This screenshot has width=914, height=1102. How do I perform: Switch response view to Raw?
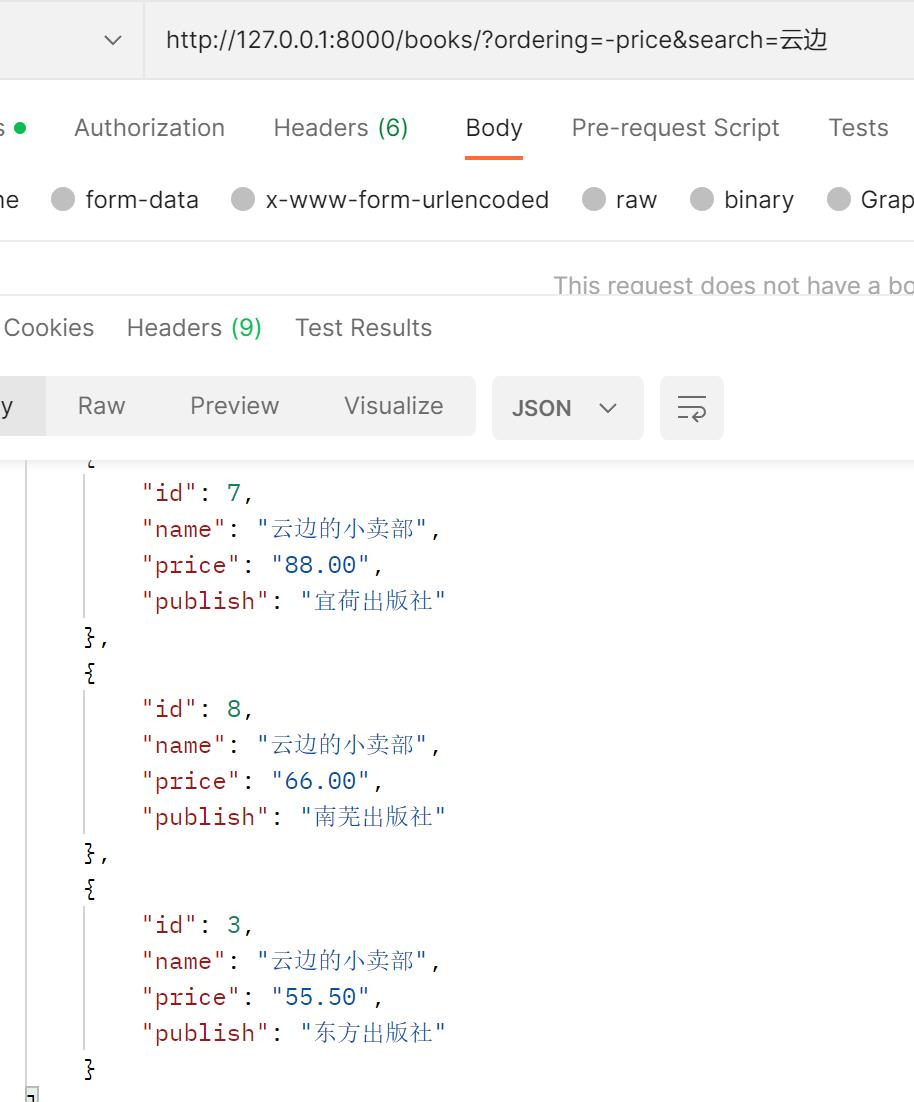click(102, 406)
